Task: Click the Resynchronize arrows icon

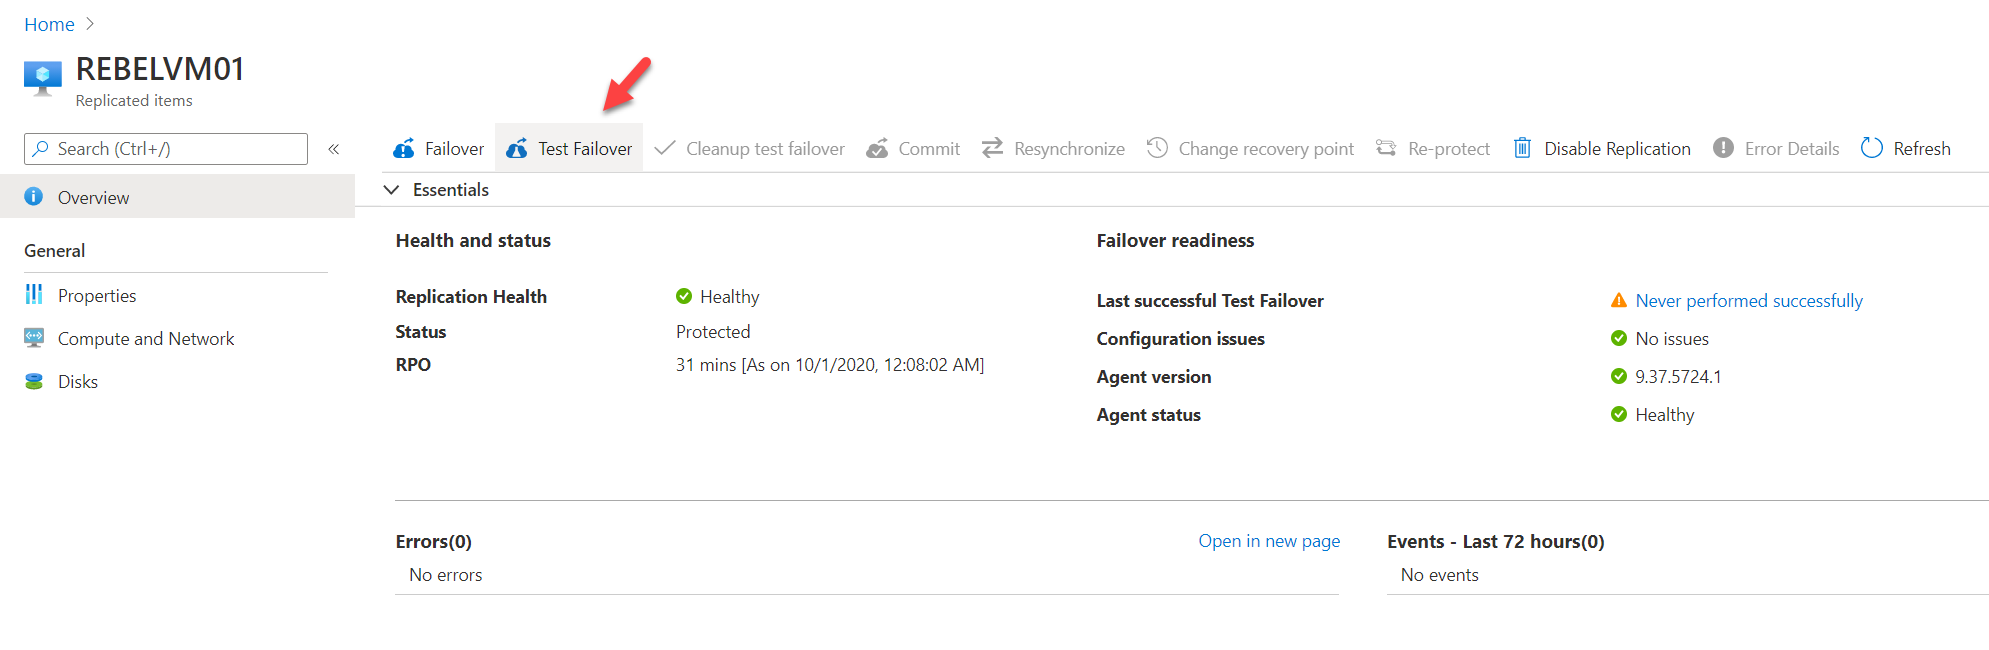Action: pyautogui.click(x=992, y=148)
